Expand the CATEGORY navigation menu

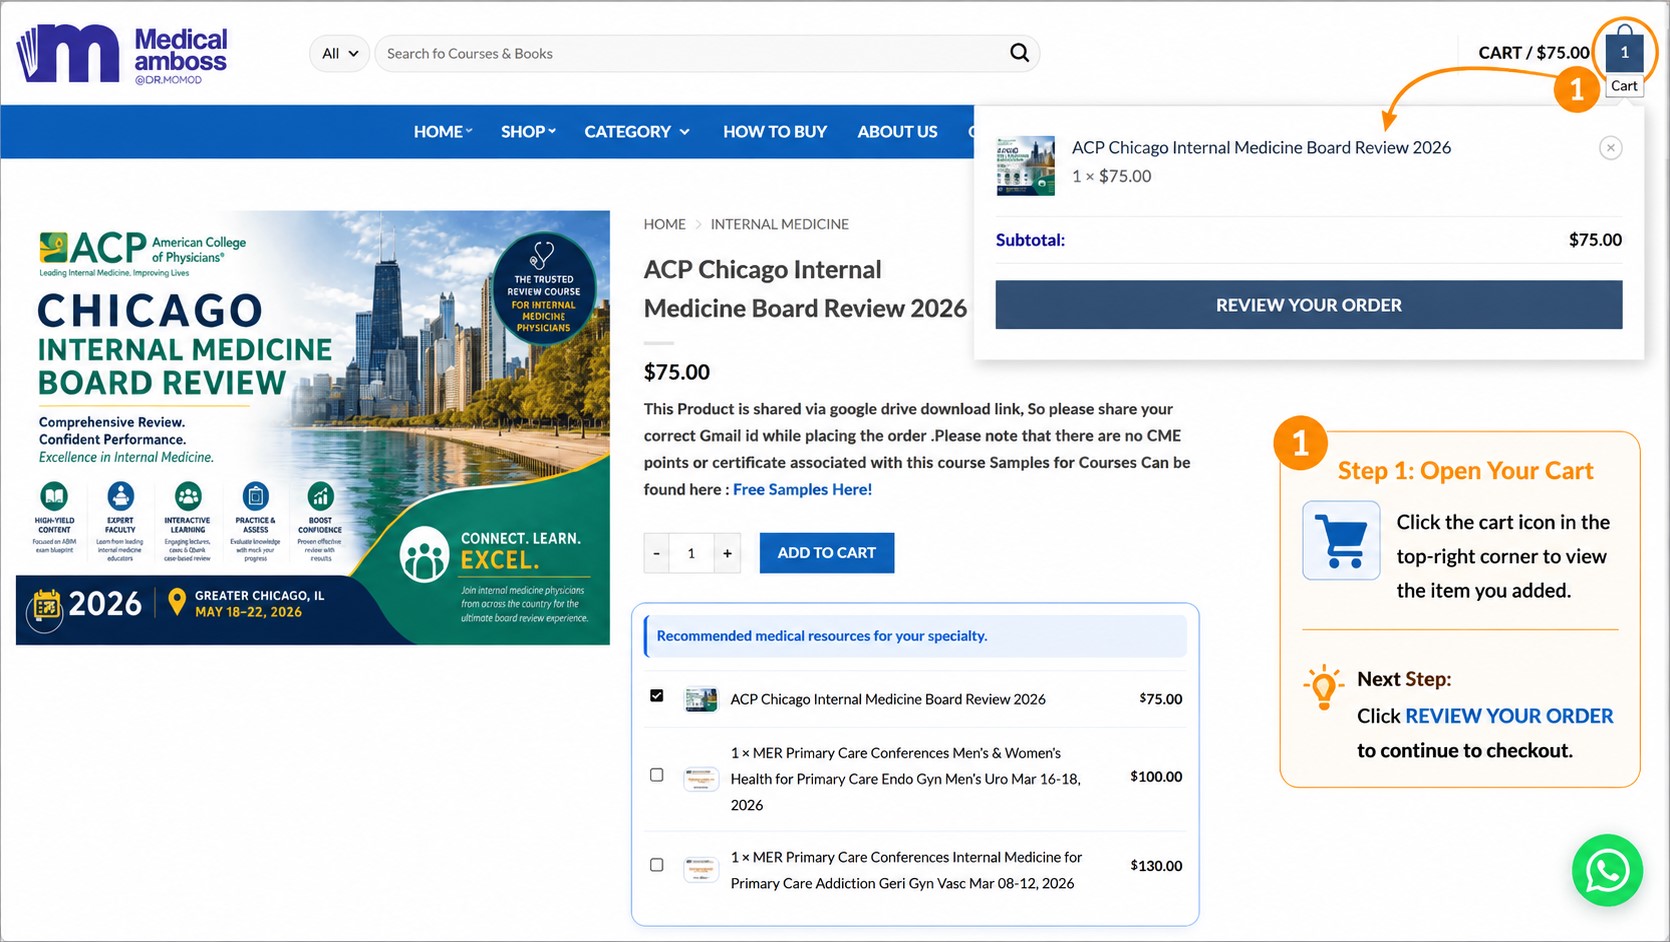click(637, 131)
